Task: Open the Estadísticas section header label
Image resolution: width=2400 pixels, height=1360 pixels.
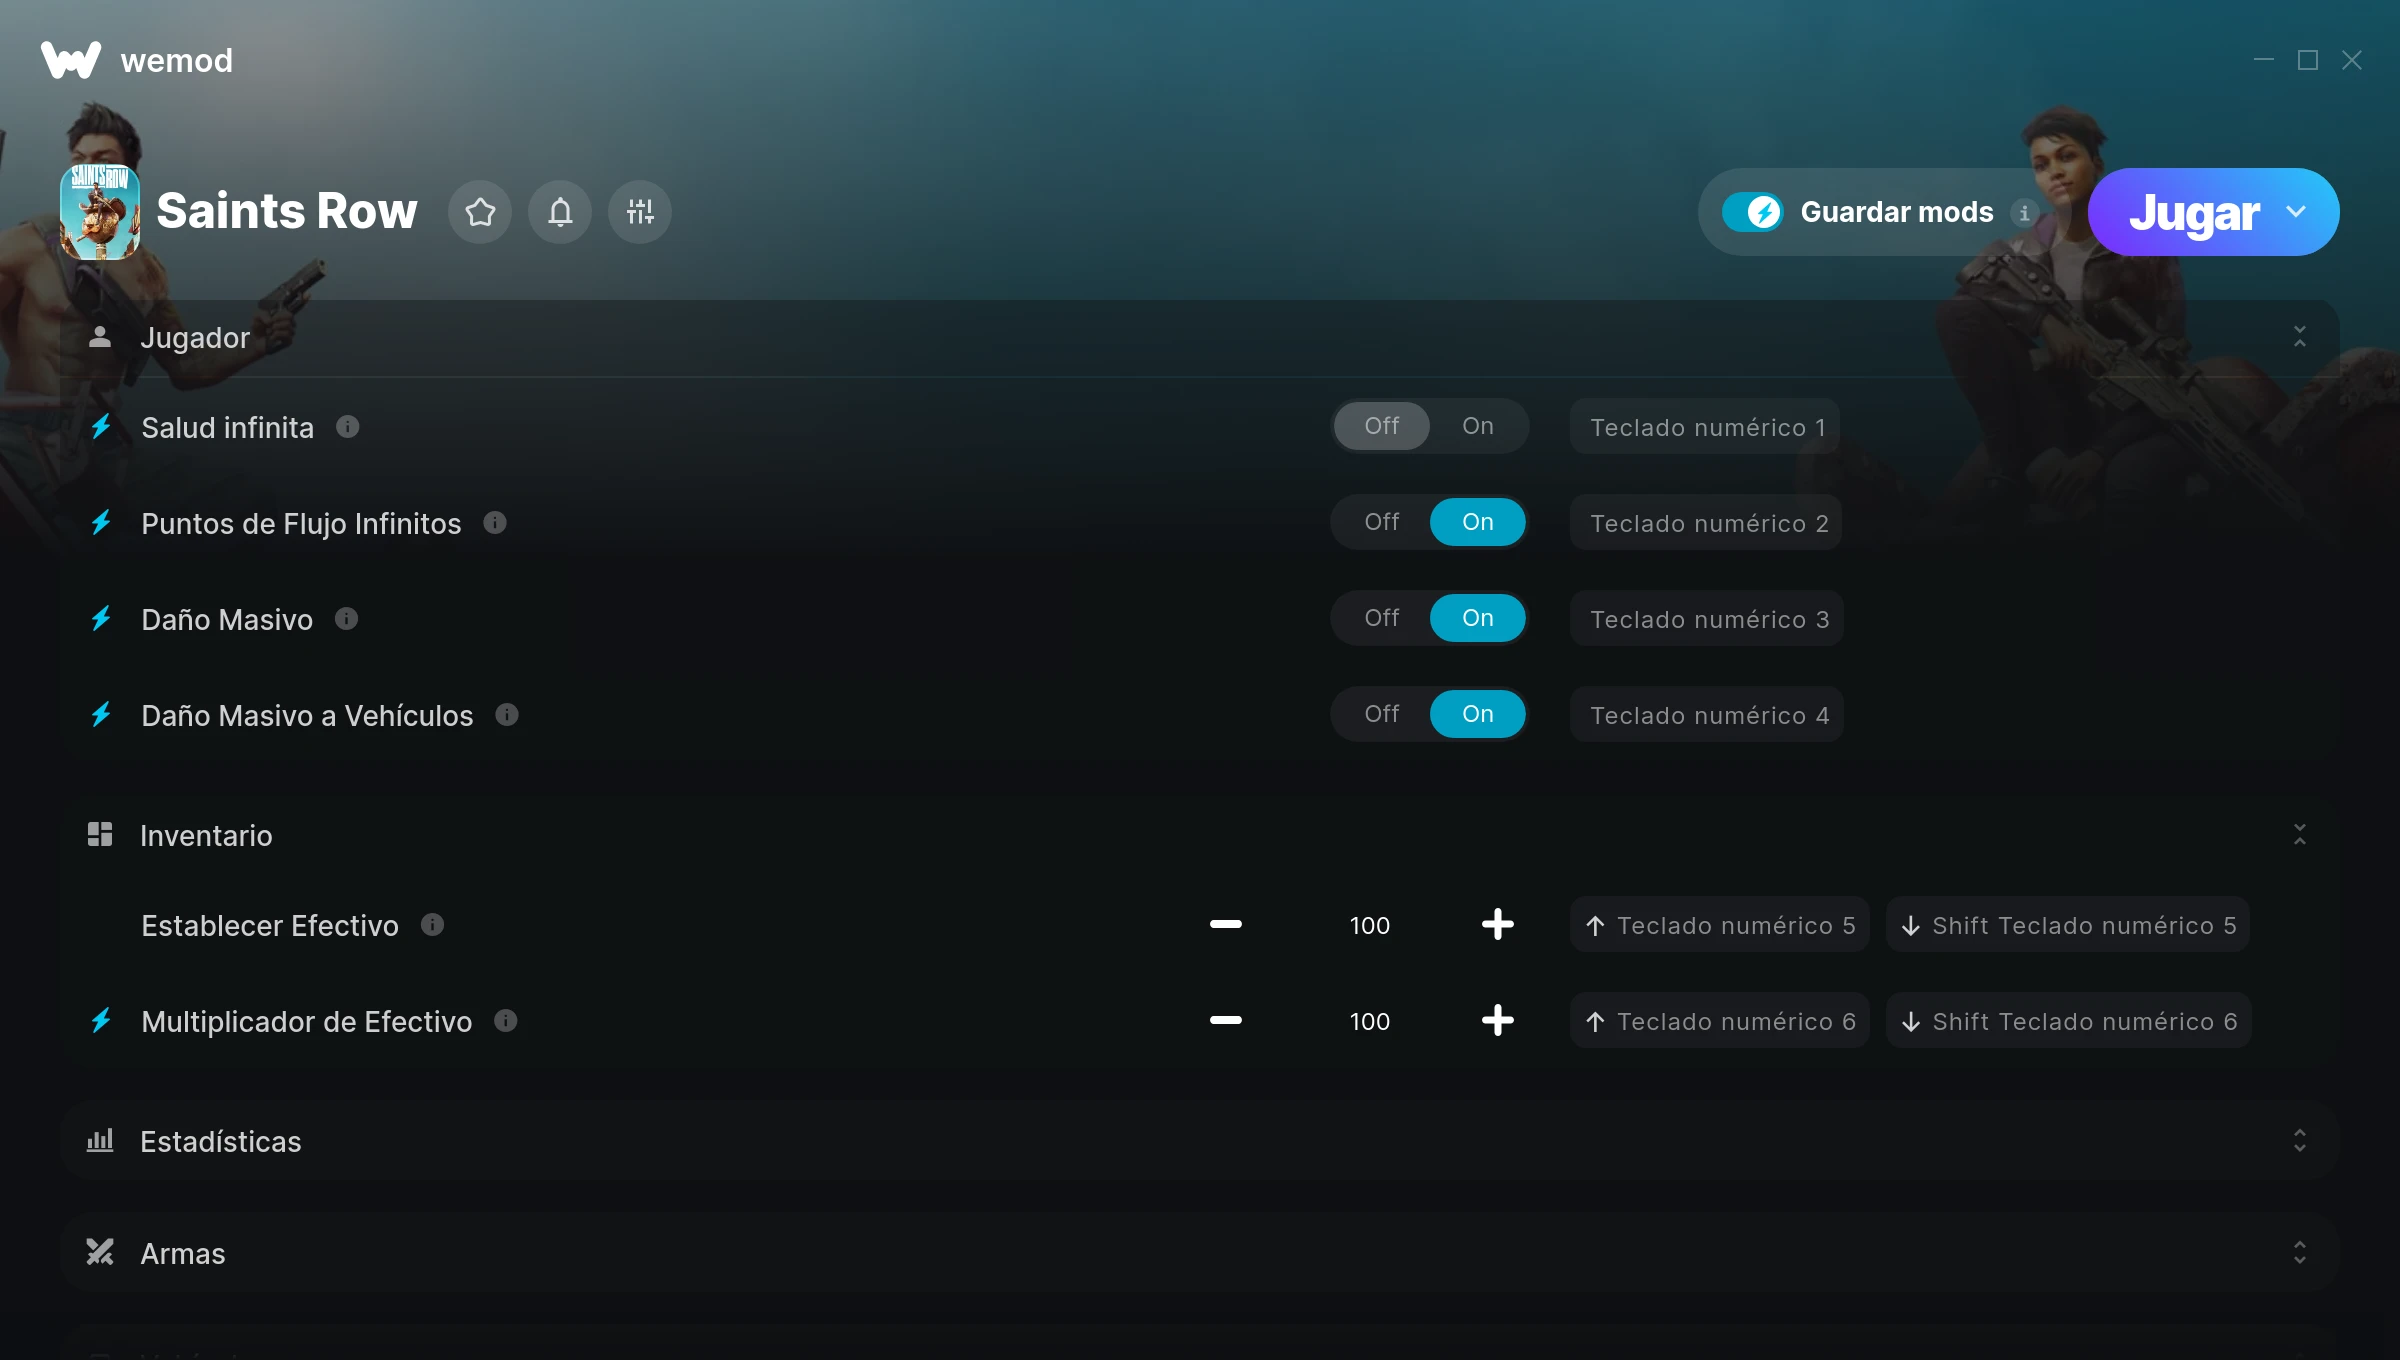Action: tap(221, 1141)
